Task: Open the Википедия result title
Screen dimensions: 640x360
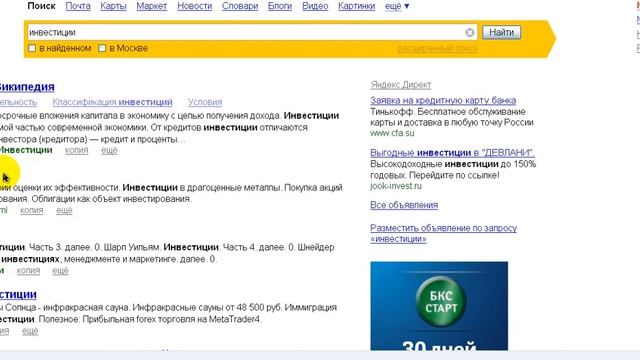Action: pos(27,87)
